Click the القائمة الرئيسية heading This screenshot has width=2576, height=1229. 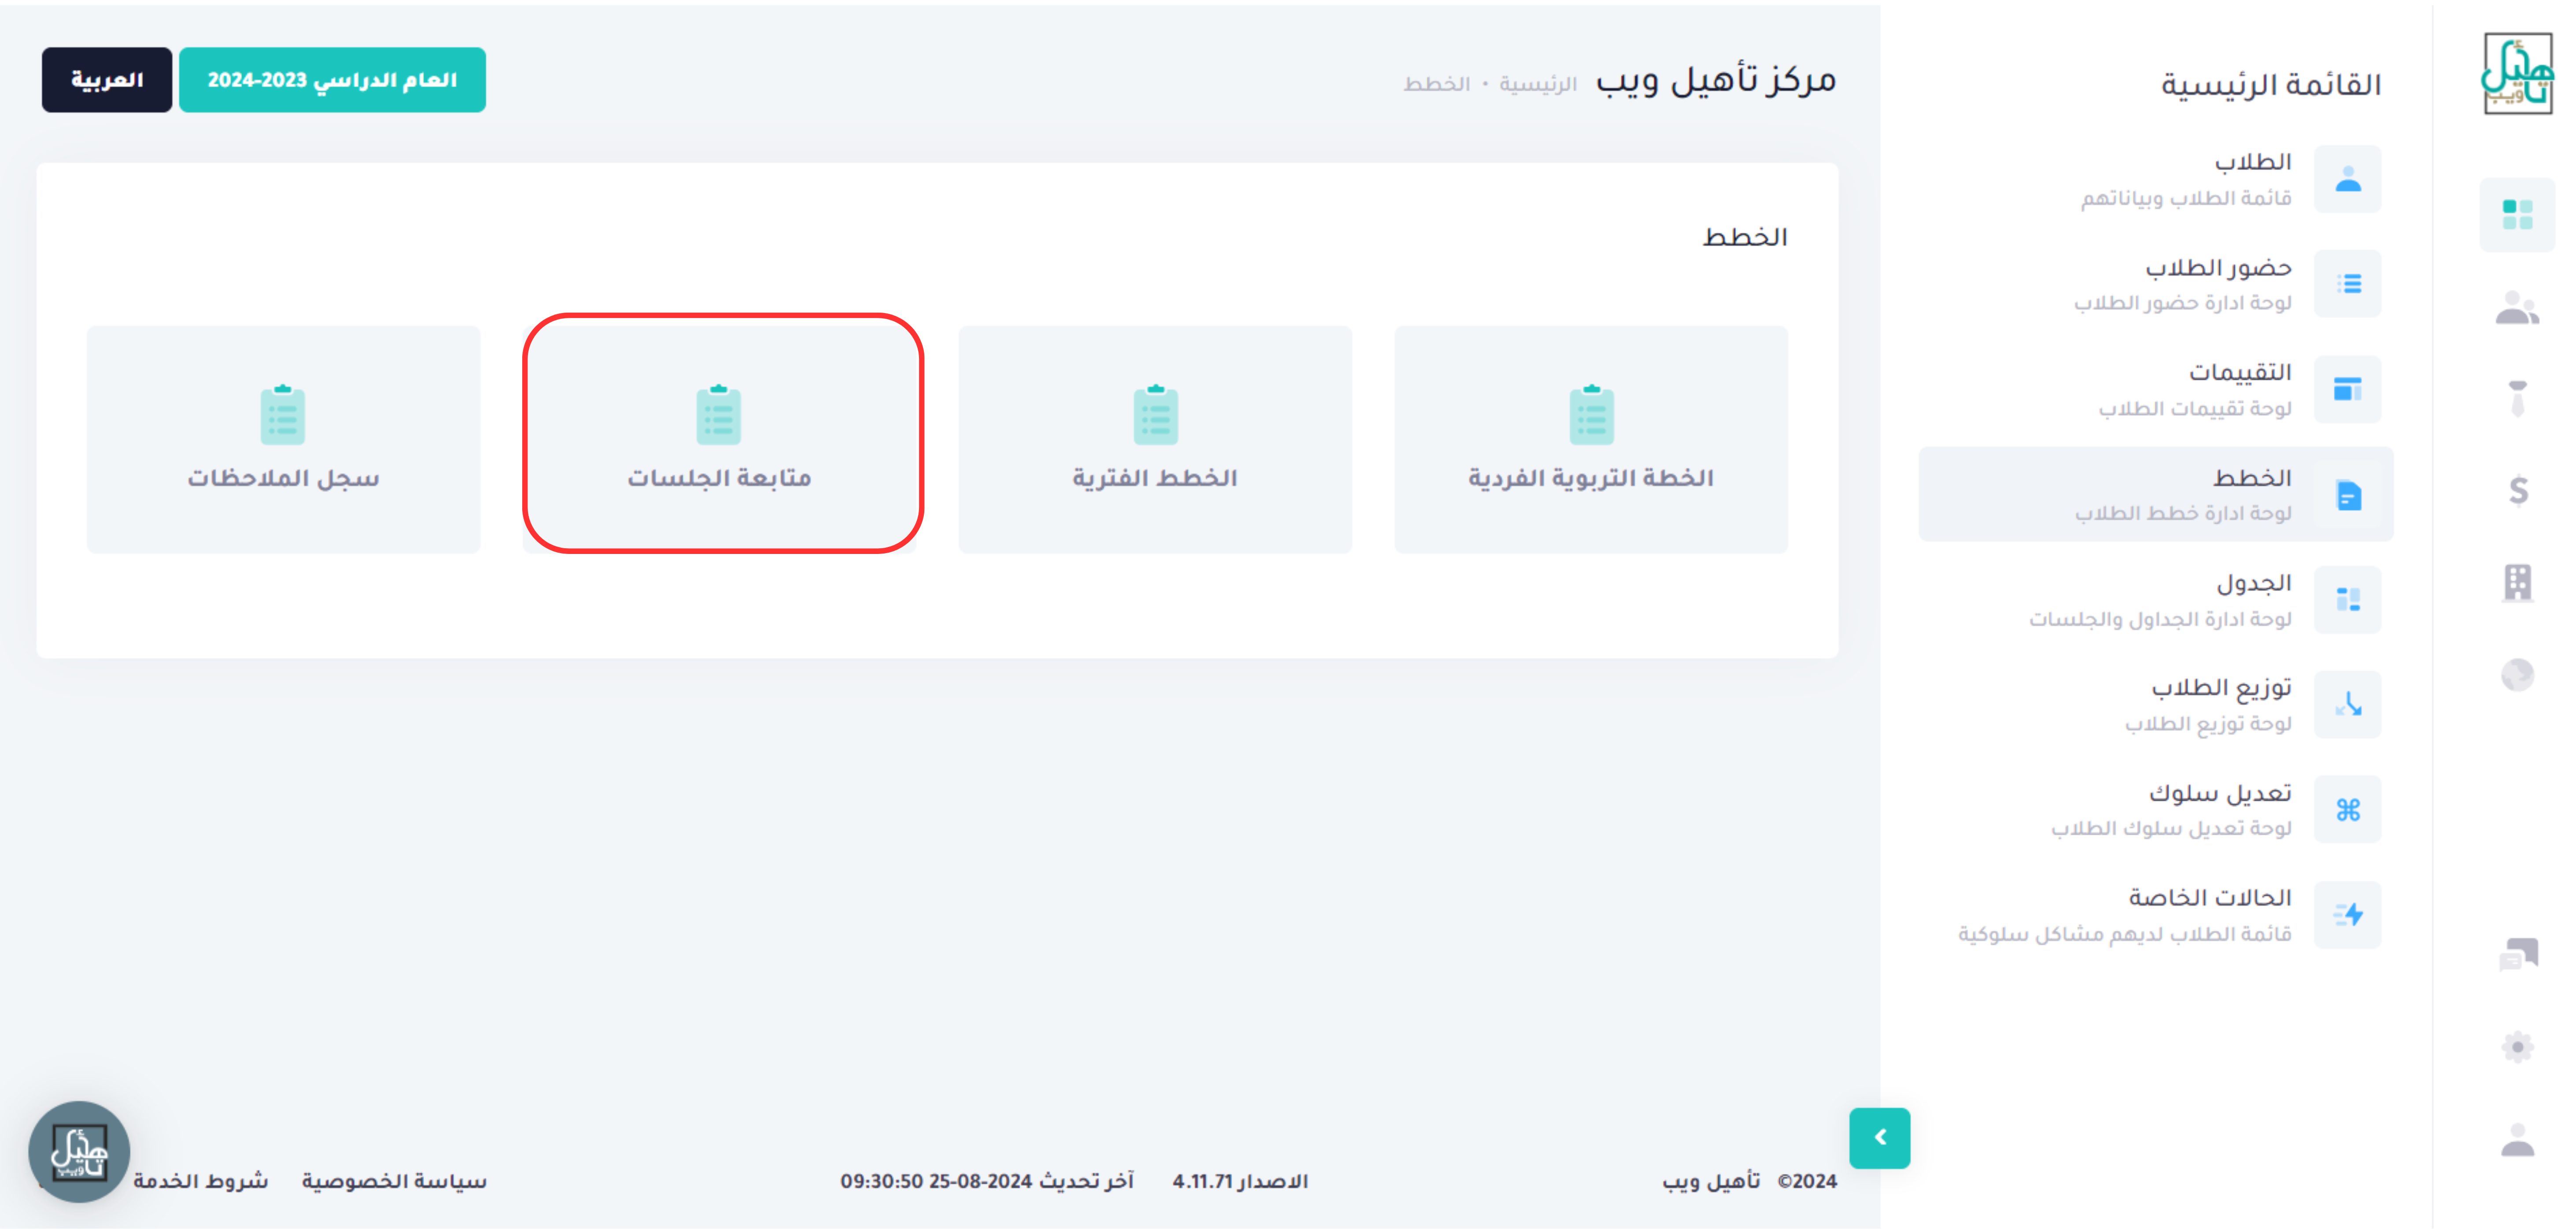pyautogui.click(x=2271, y=85)
